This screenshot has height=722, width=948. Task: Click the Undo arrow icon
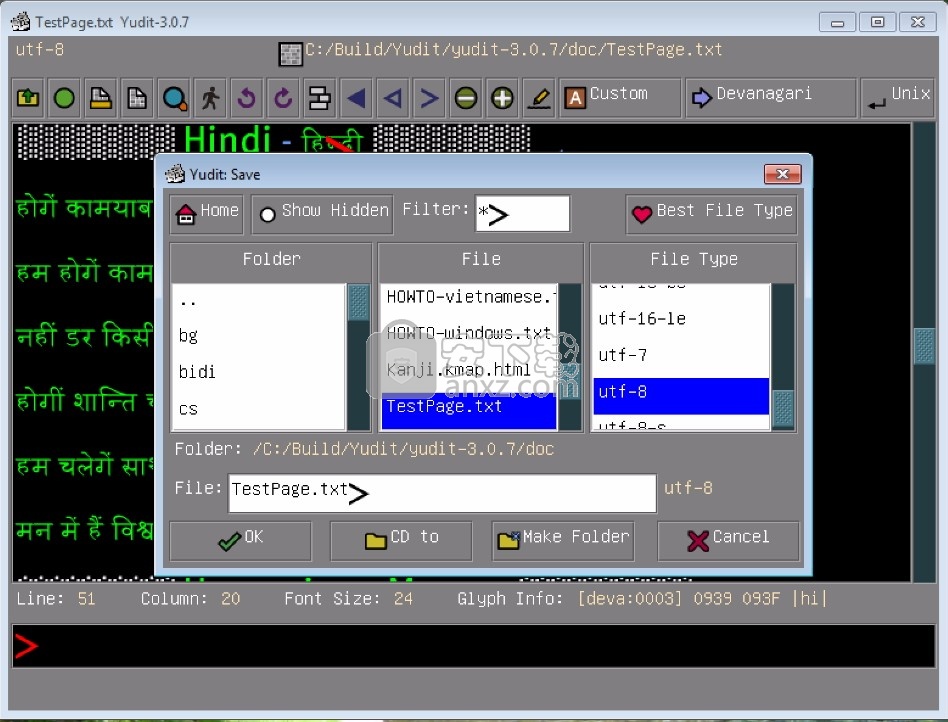[x=247, y=97]
